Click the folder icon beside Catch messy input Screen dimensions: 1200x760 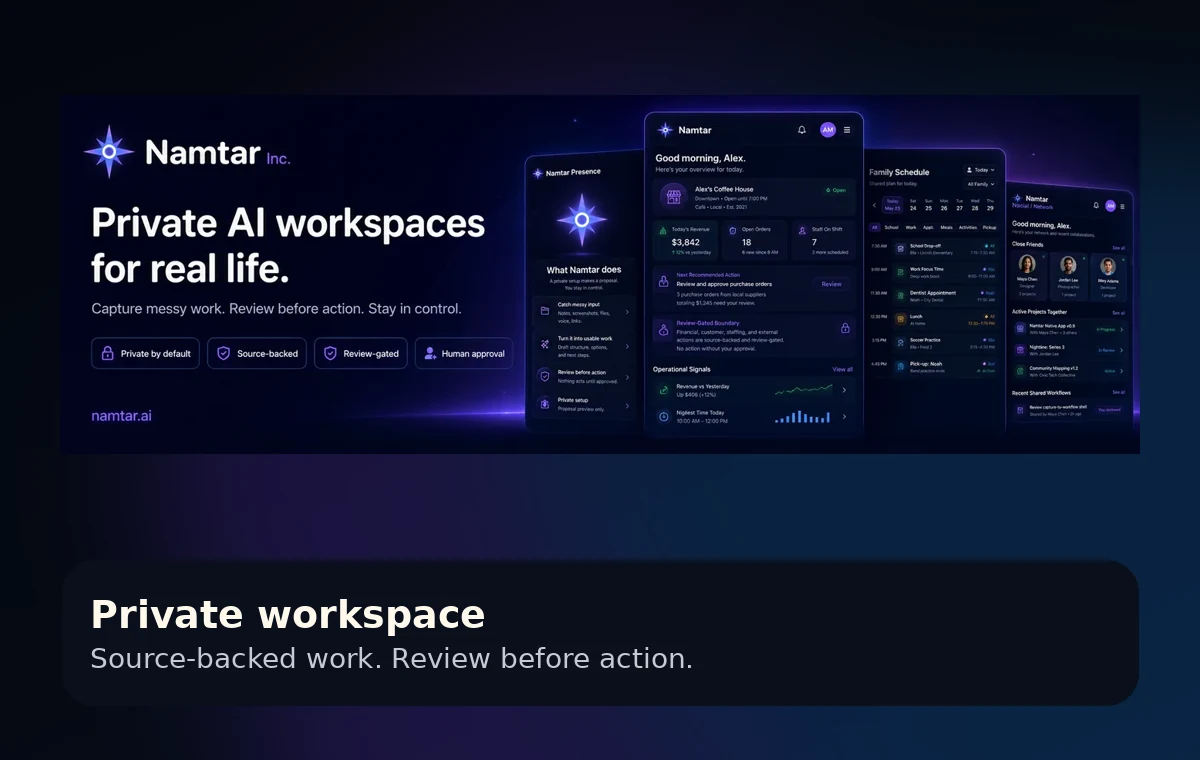tap(545, 310)
